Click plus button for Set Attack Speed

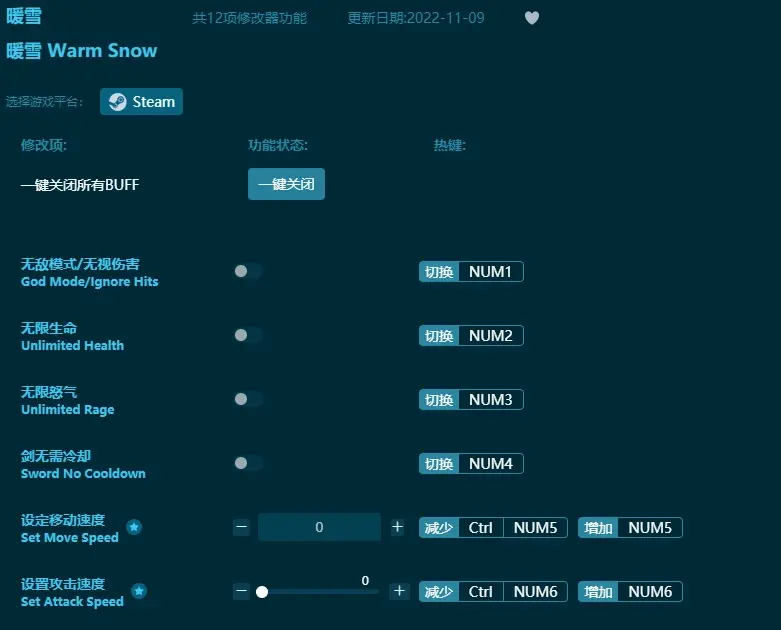[399, 591]
